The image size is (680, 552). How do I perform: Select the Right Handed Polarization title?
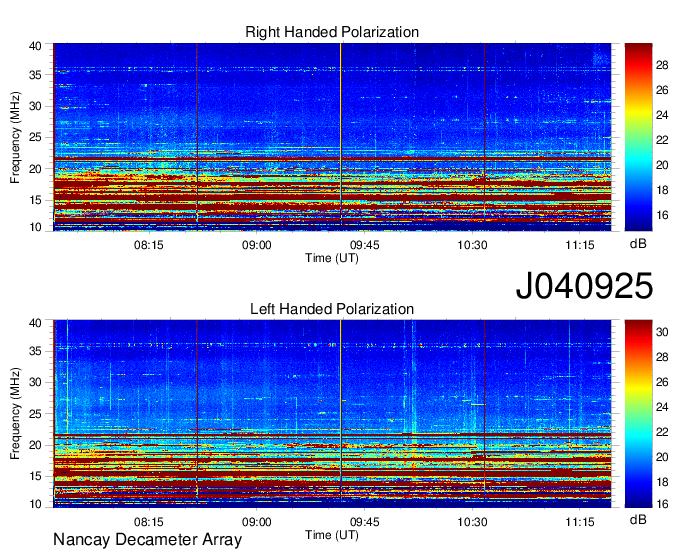332,32
